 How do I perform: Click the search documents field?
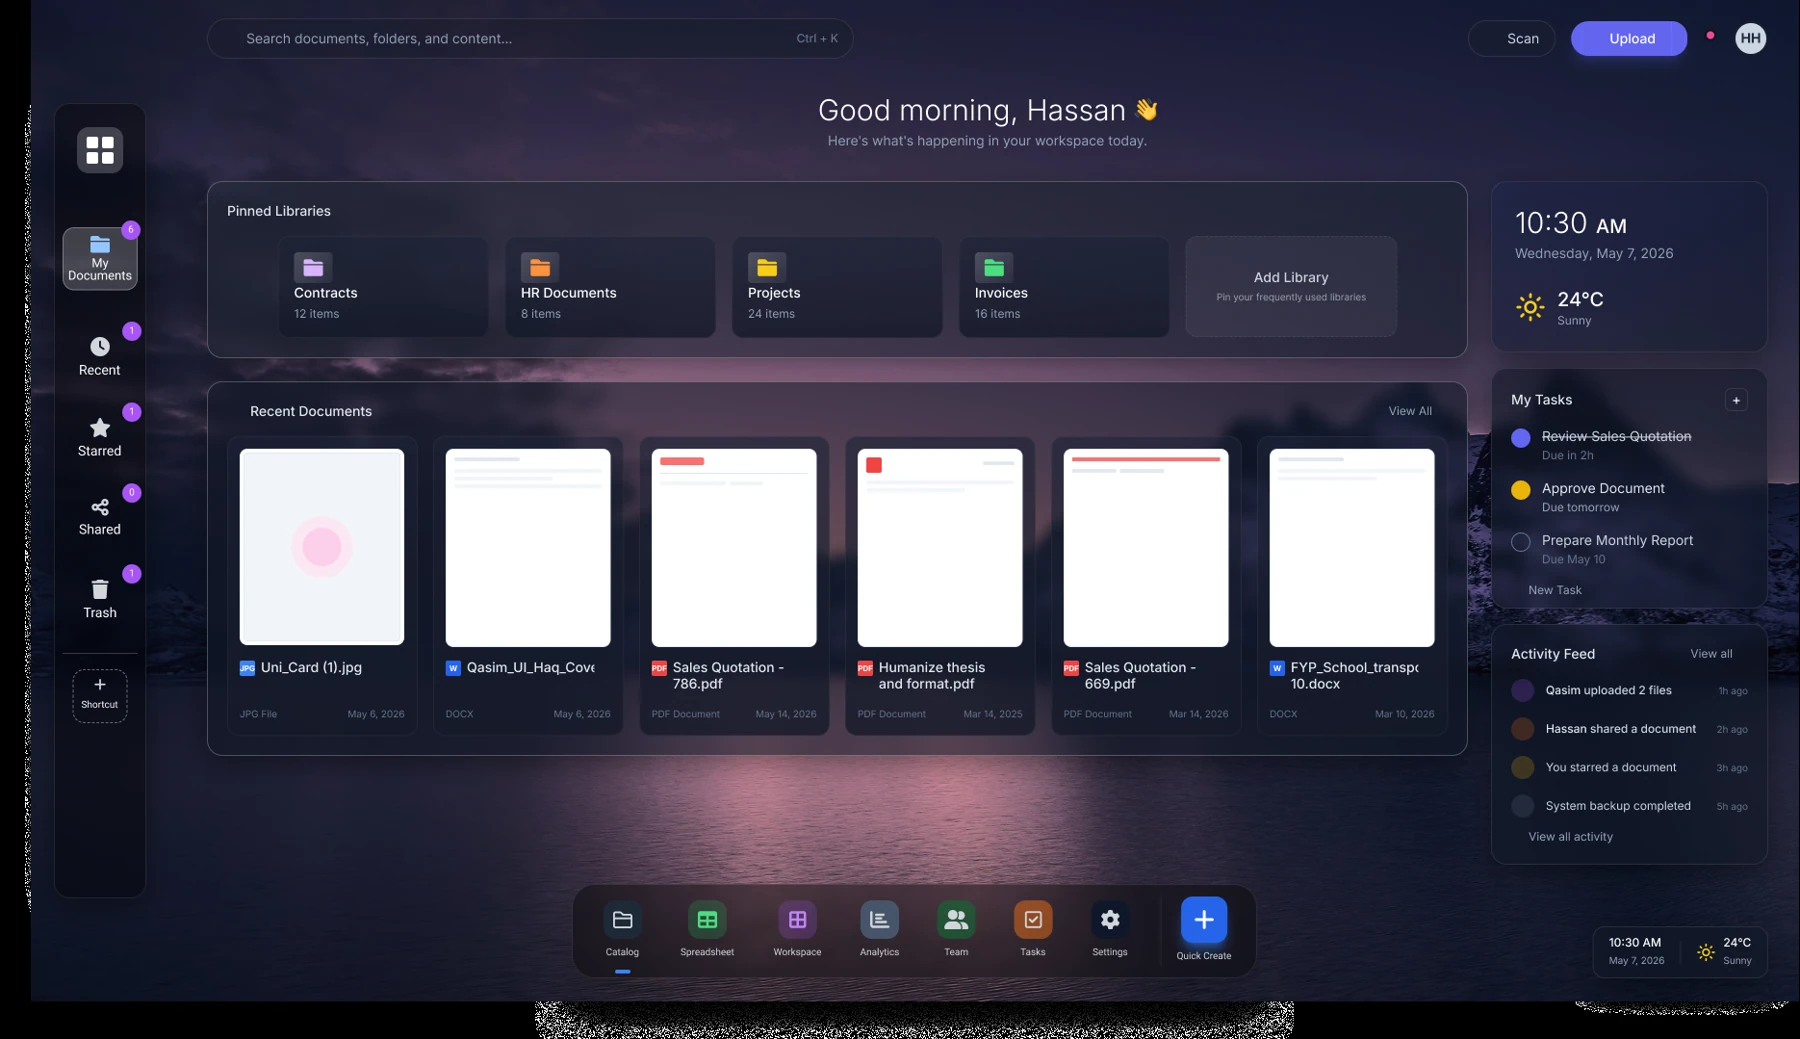click(x=530, y=38)
